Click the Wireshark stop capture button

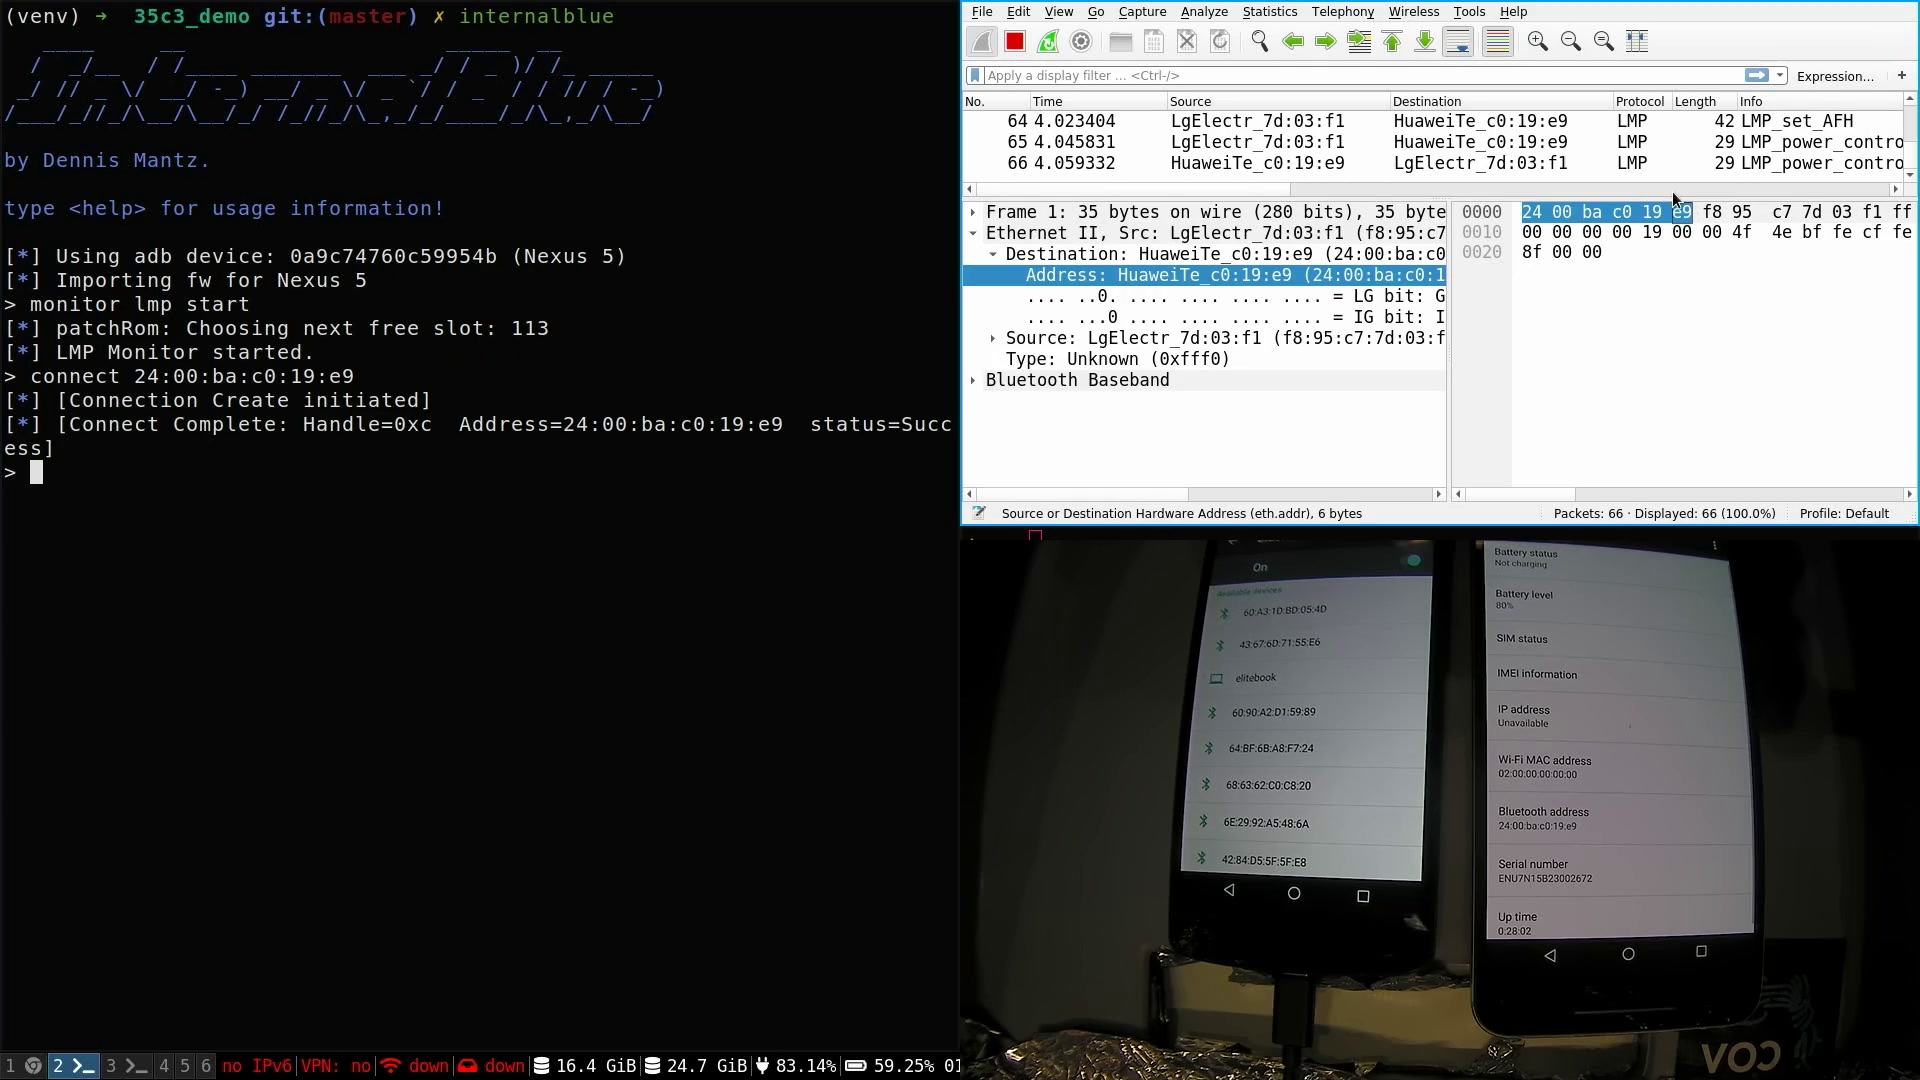(x=1014, y=41)
